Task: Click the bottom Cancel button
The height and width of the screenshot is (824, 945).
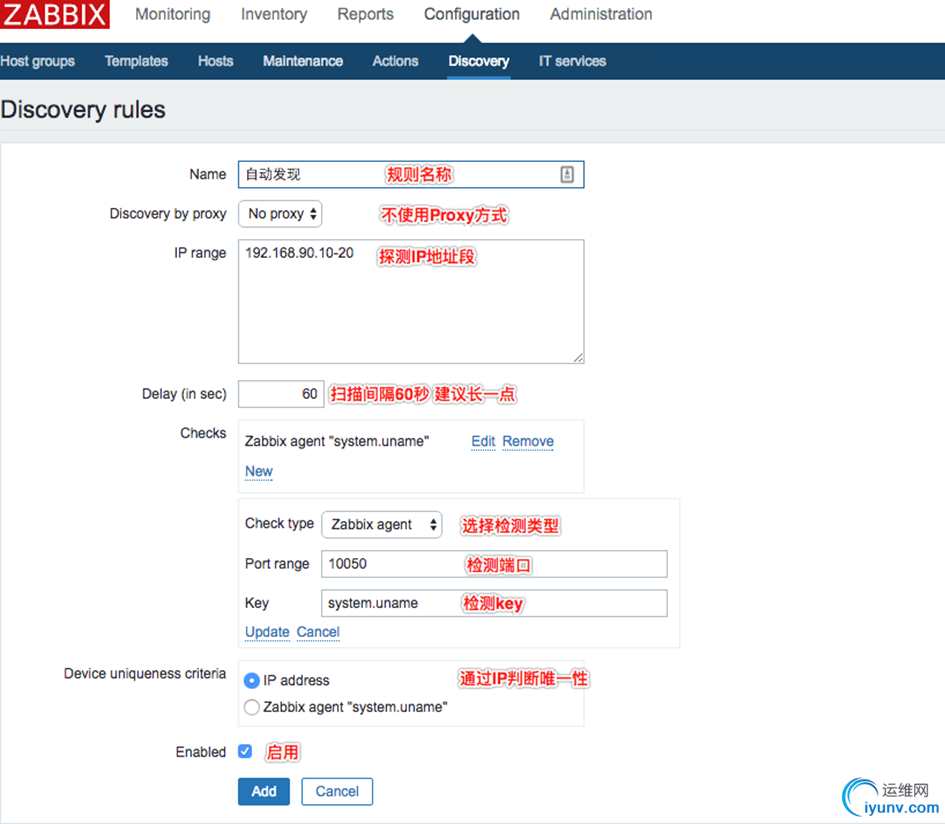Action: (x=337, y=791)
